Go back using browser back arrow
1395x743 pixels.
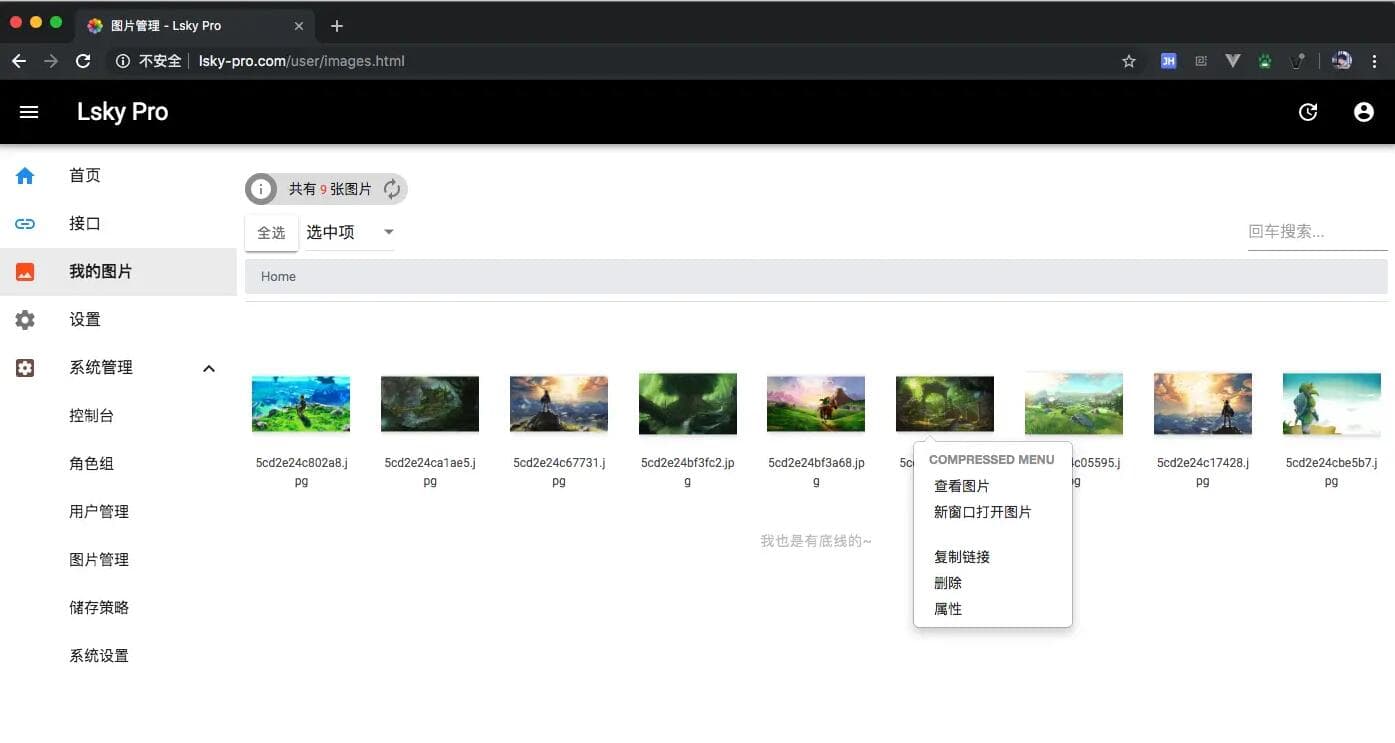pos(19,61)
